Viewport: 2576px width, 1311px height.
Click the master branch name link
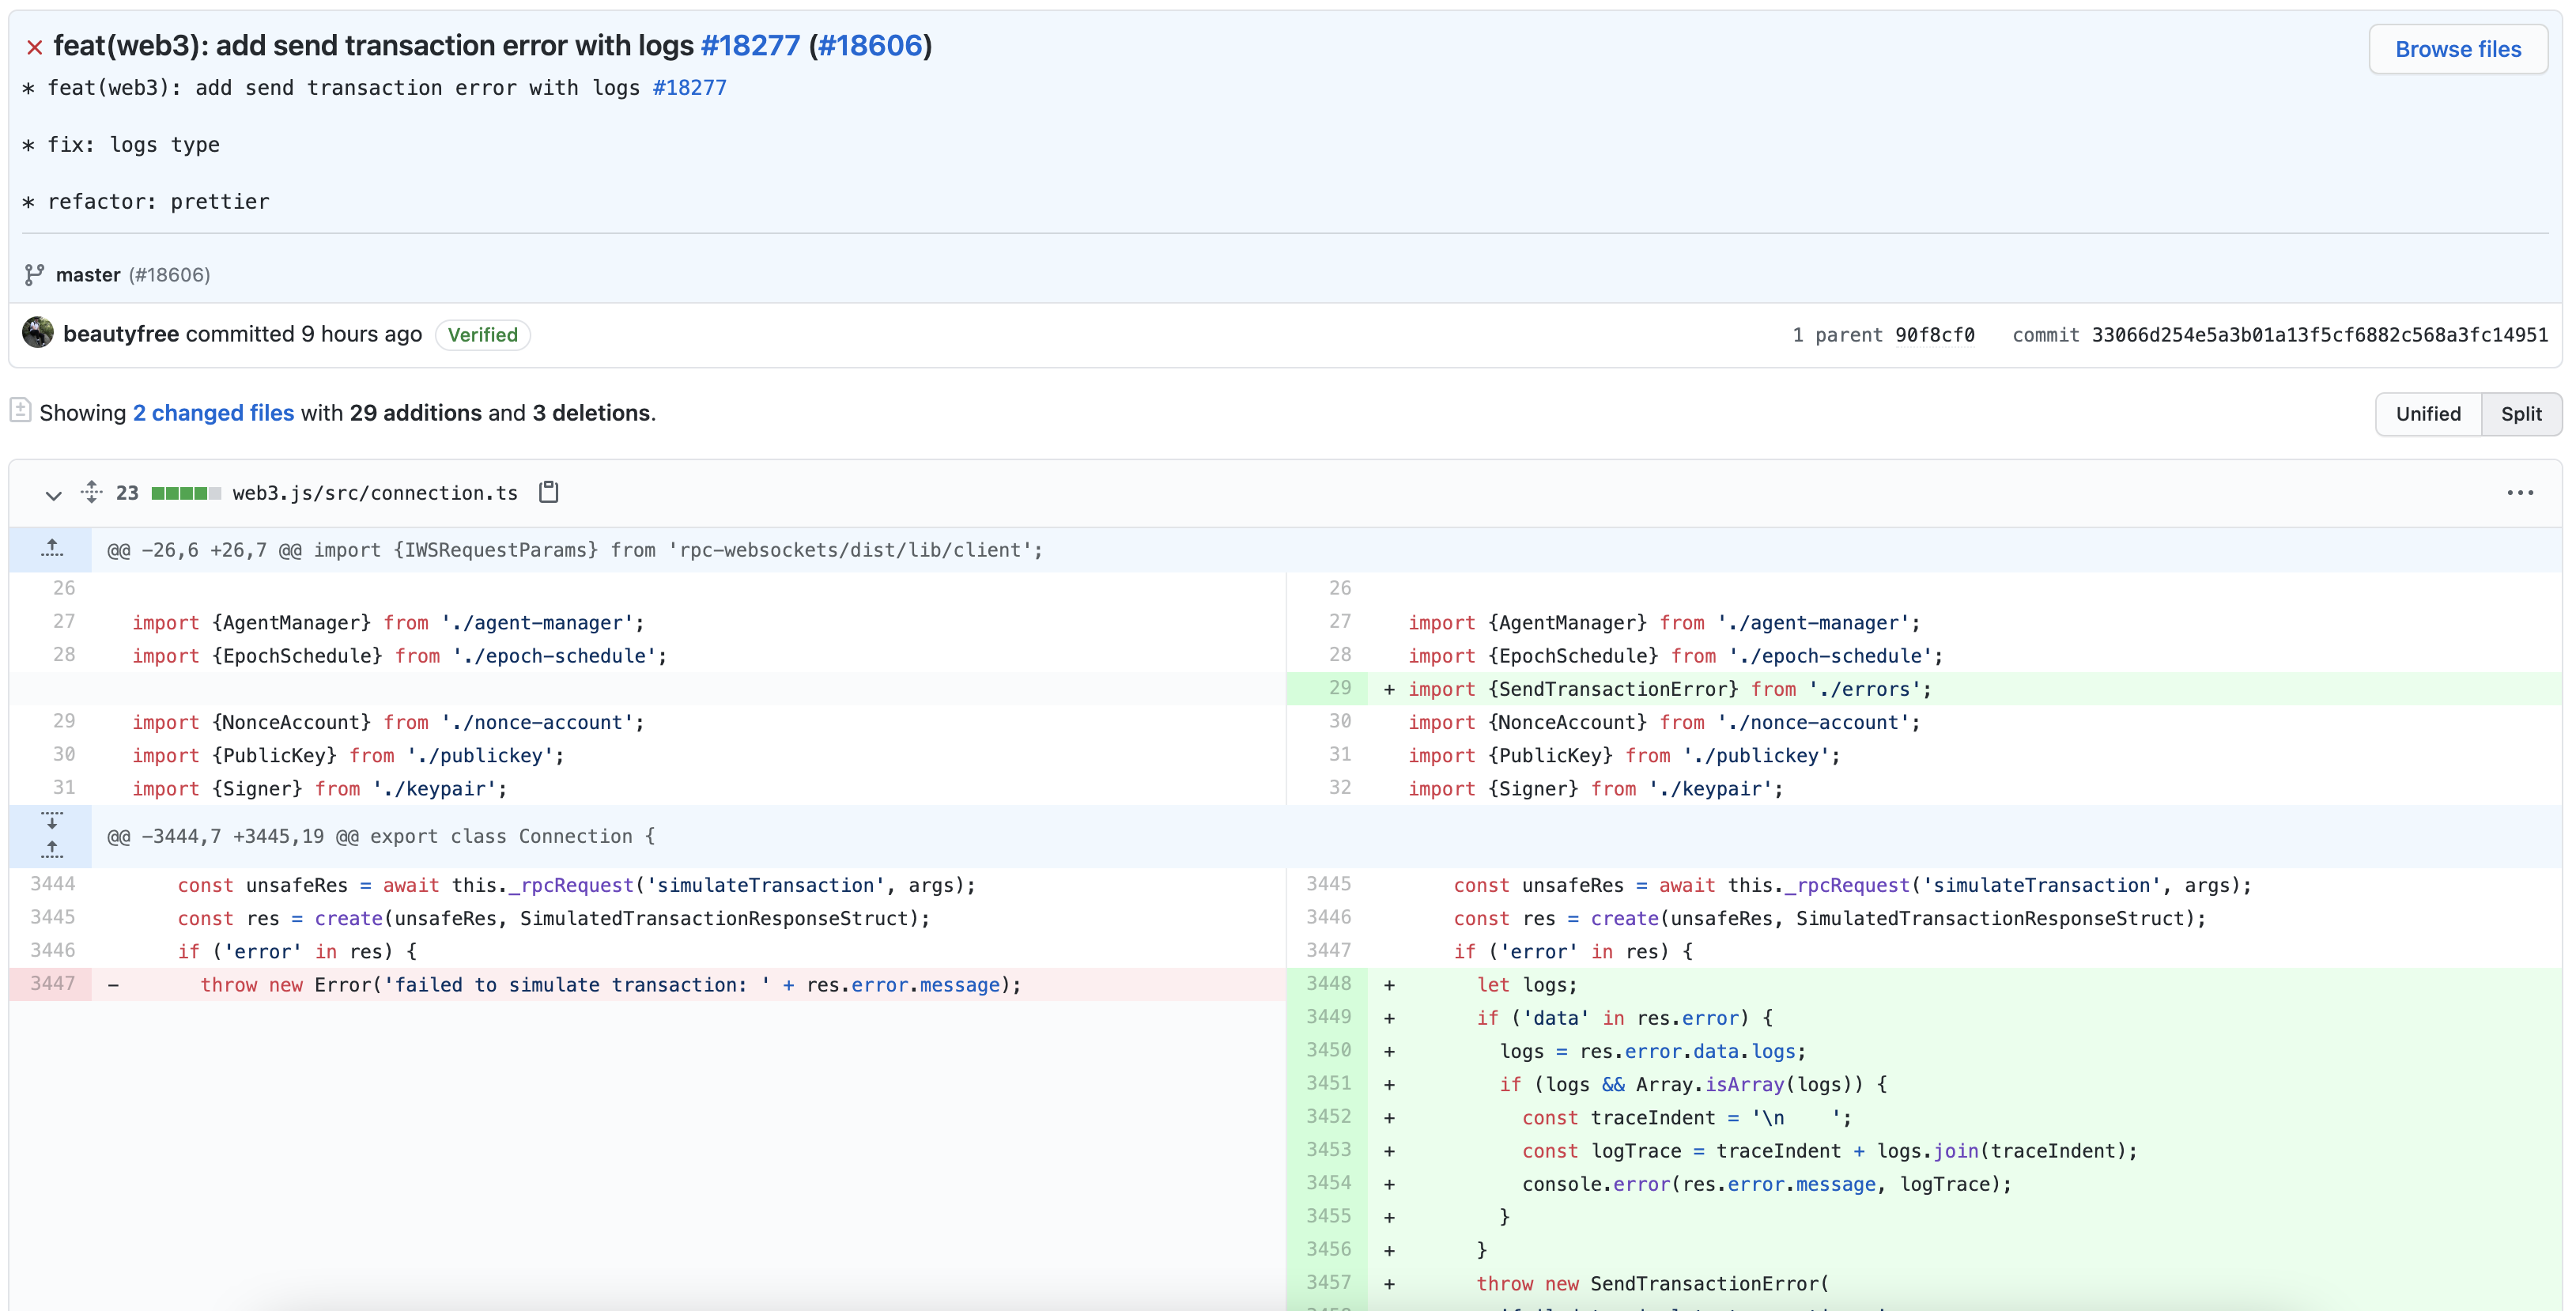(88, 275)
